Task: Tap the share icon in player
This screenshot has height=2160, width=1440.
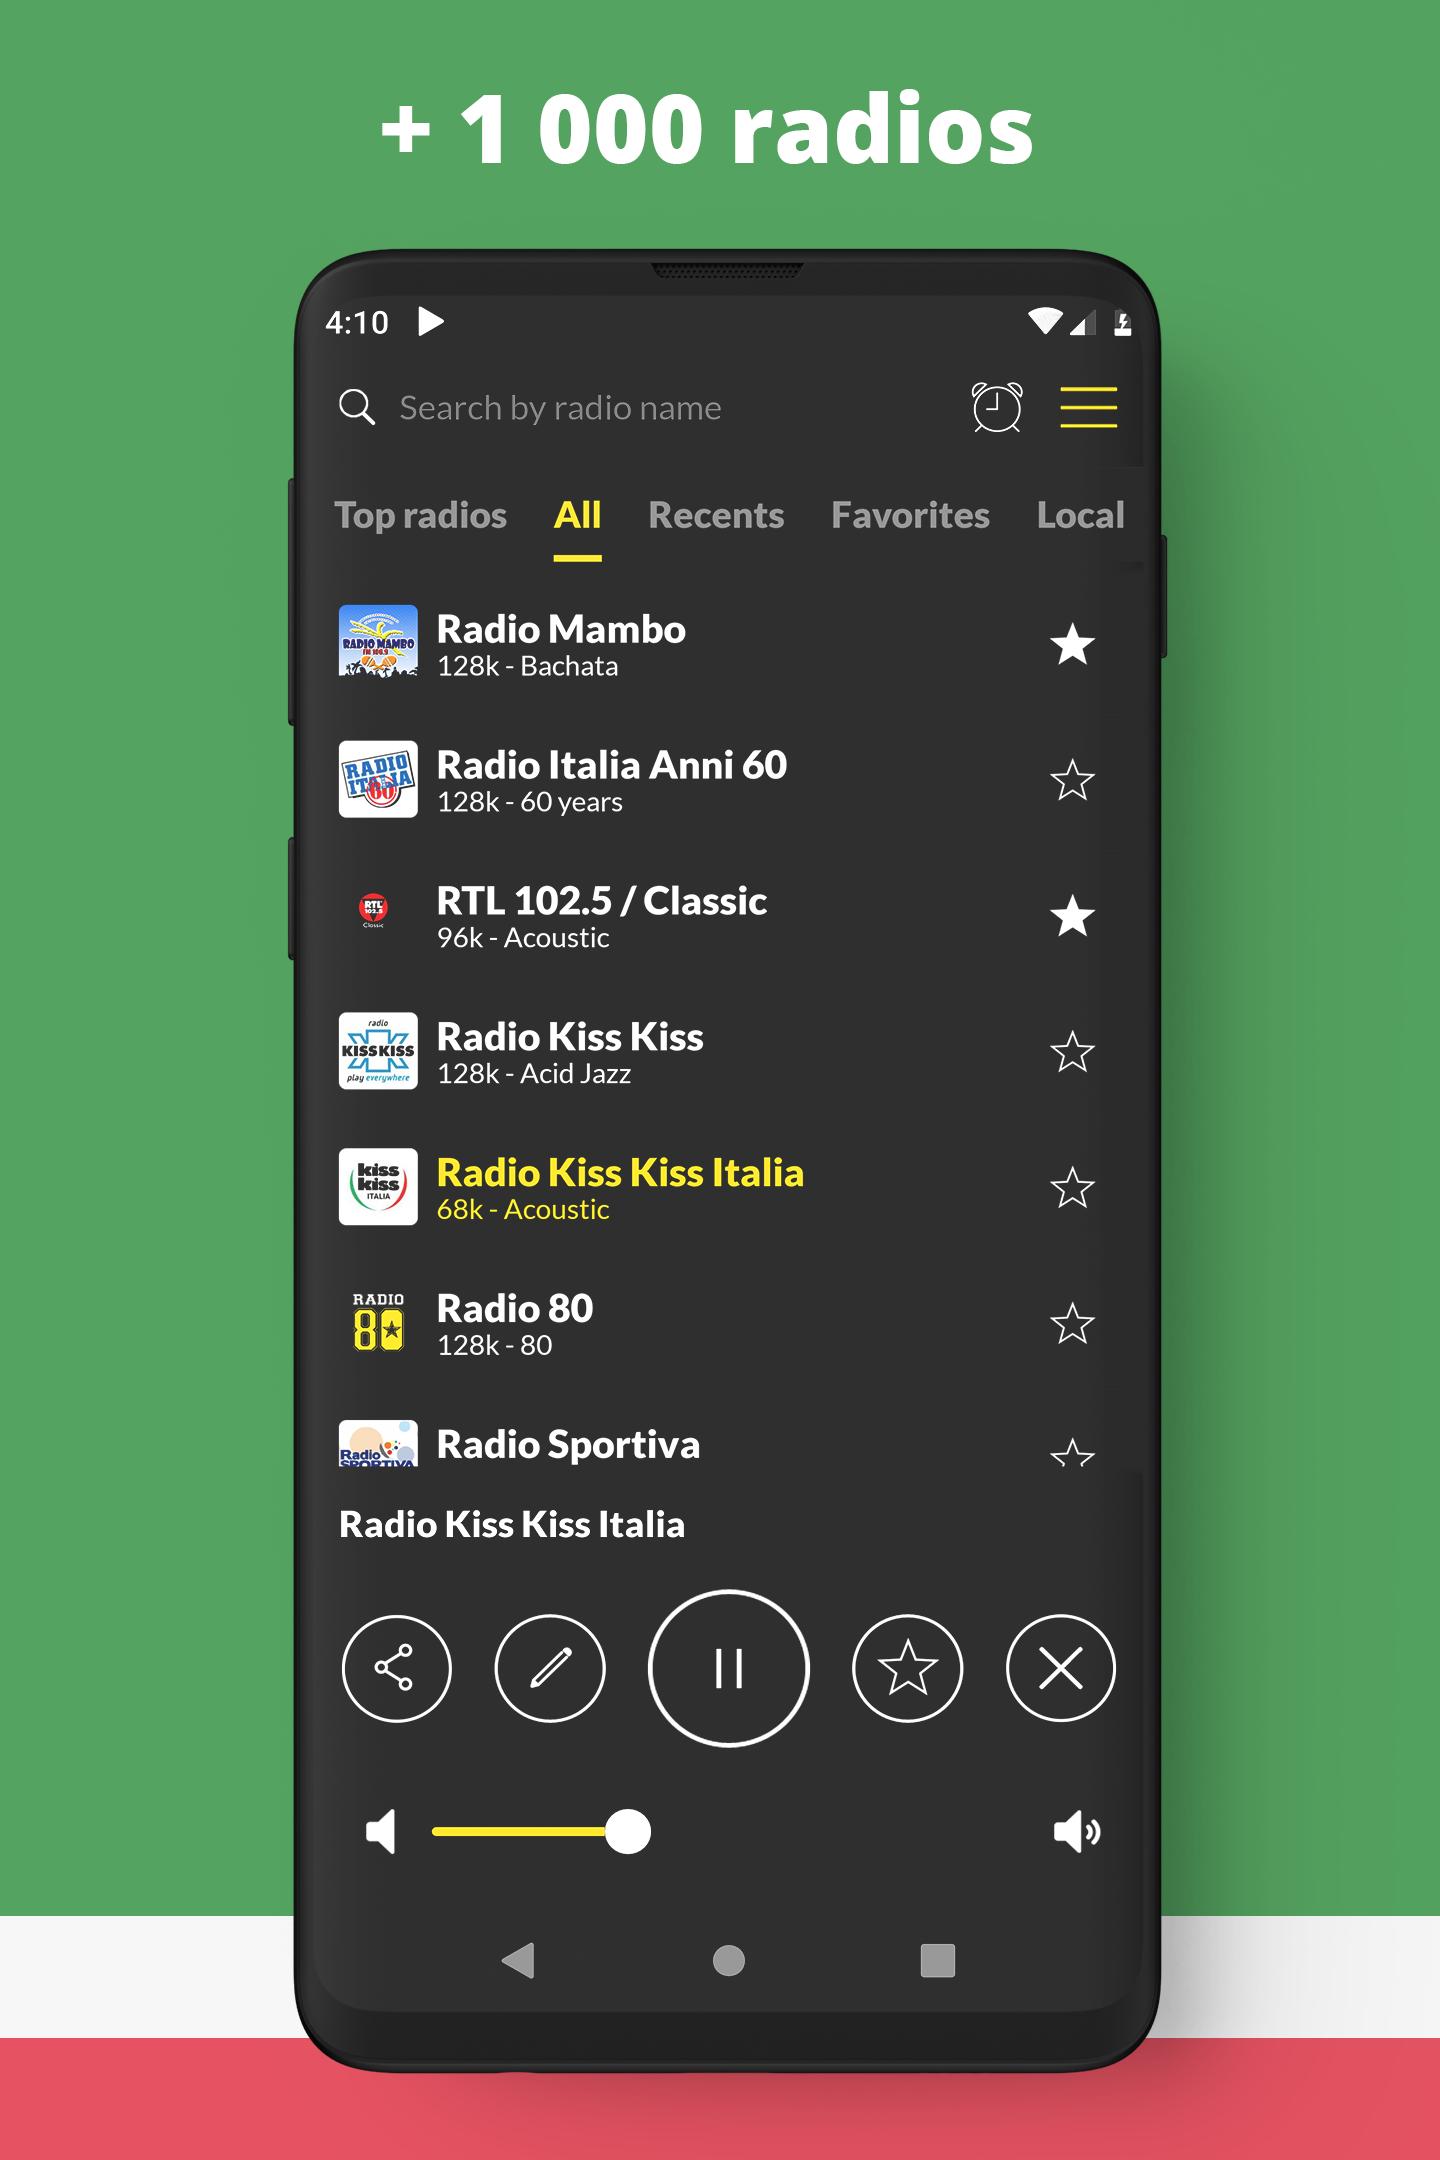Action: pos(396,1668)
